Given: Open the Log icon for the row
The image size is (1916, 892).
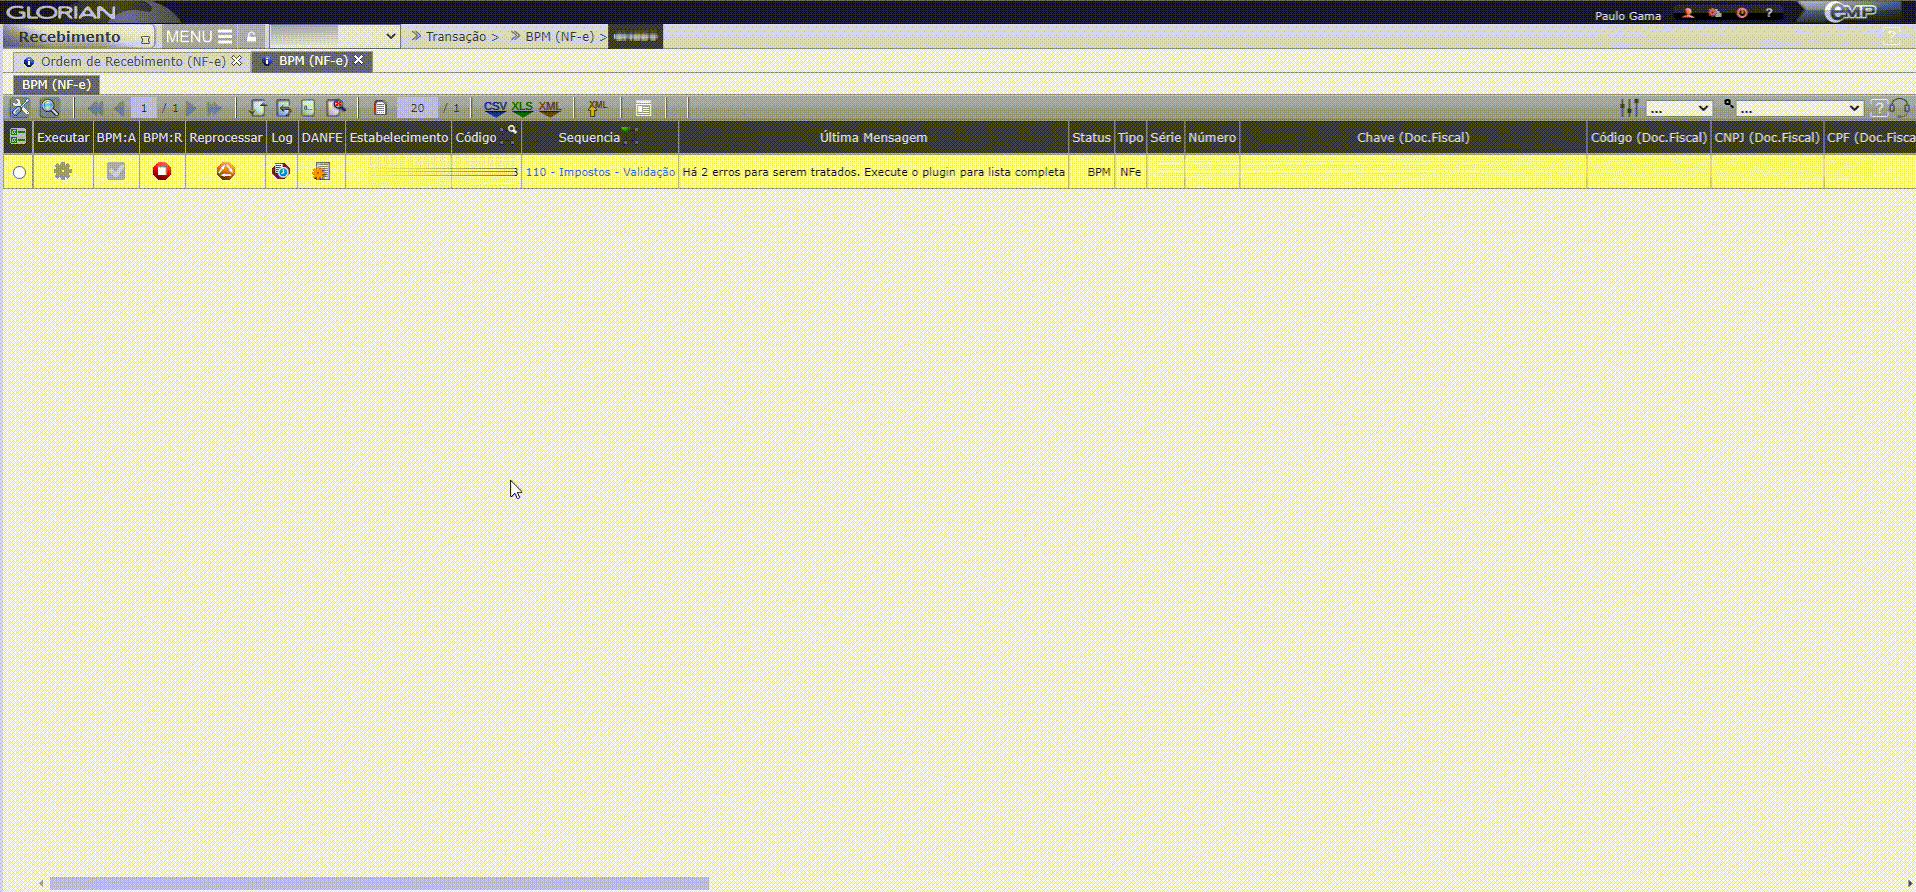Looking at the screenshot, I should click(281, 172).
